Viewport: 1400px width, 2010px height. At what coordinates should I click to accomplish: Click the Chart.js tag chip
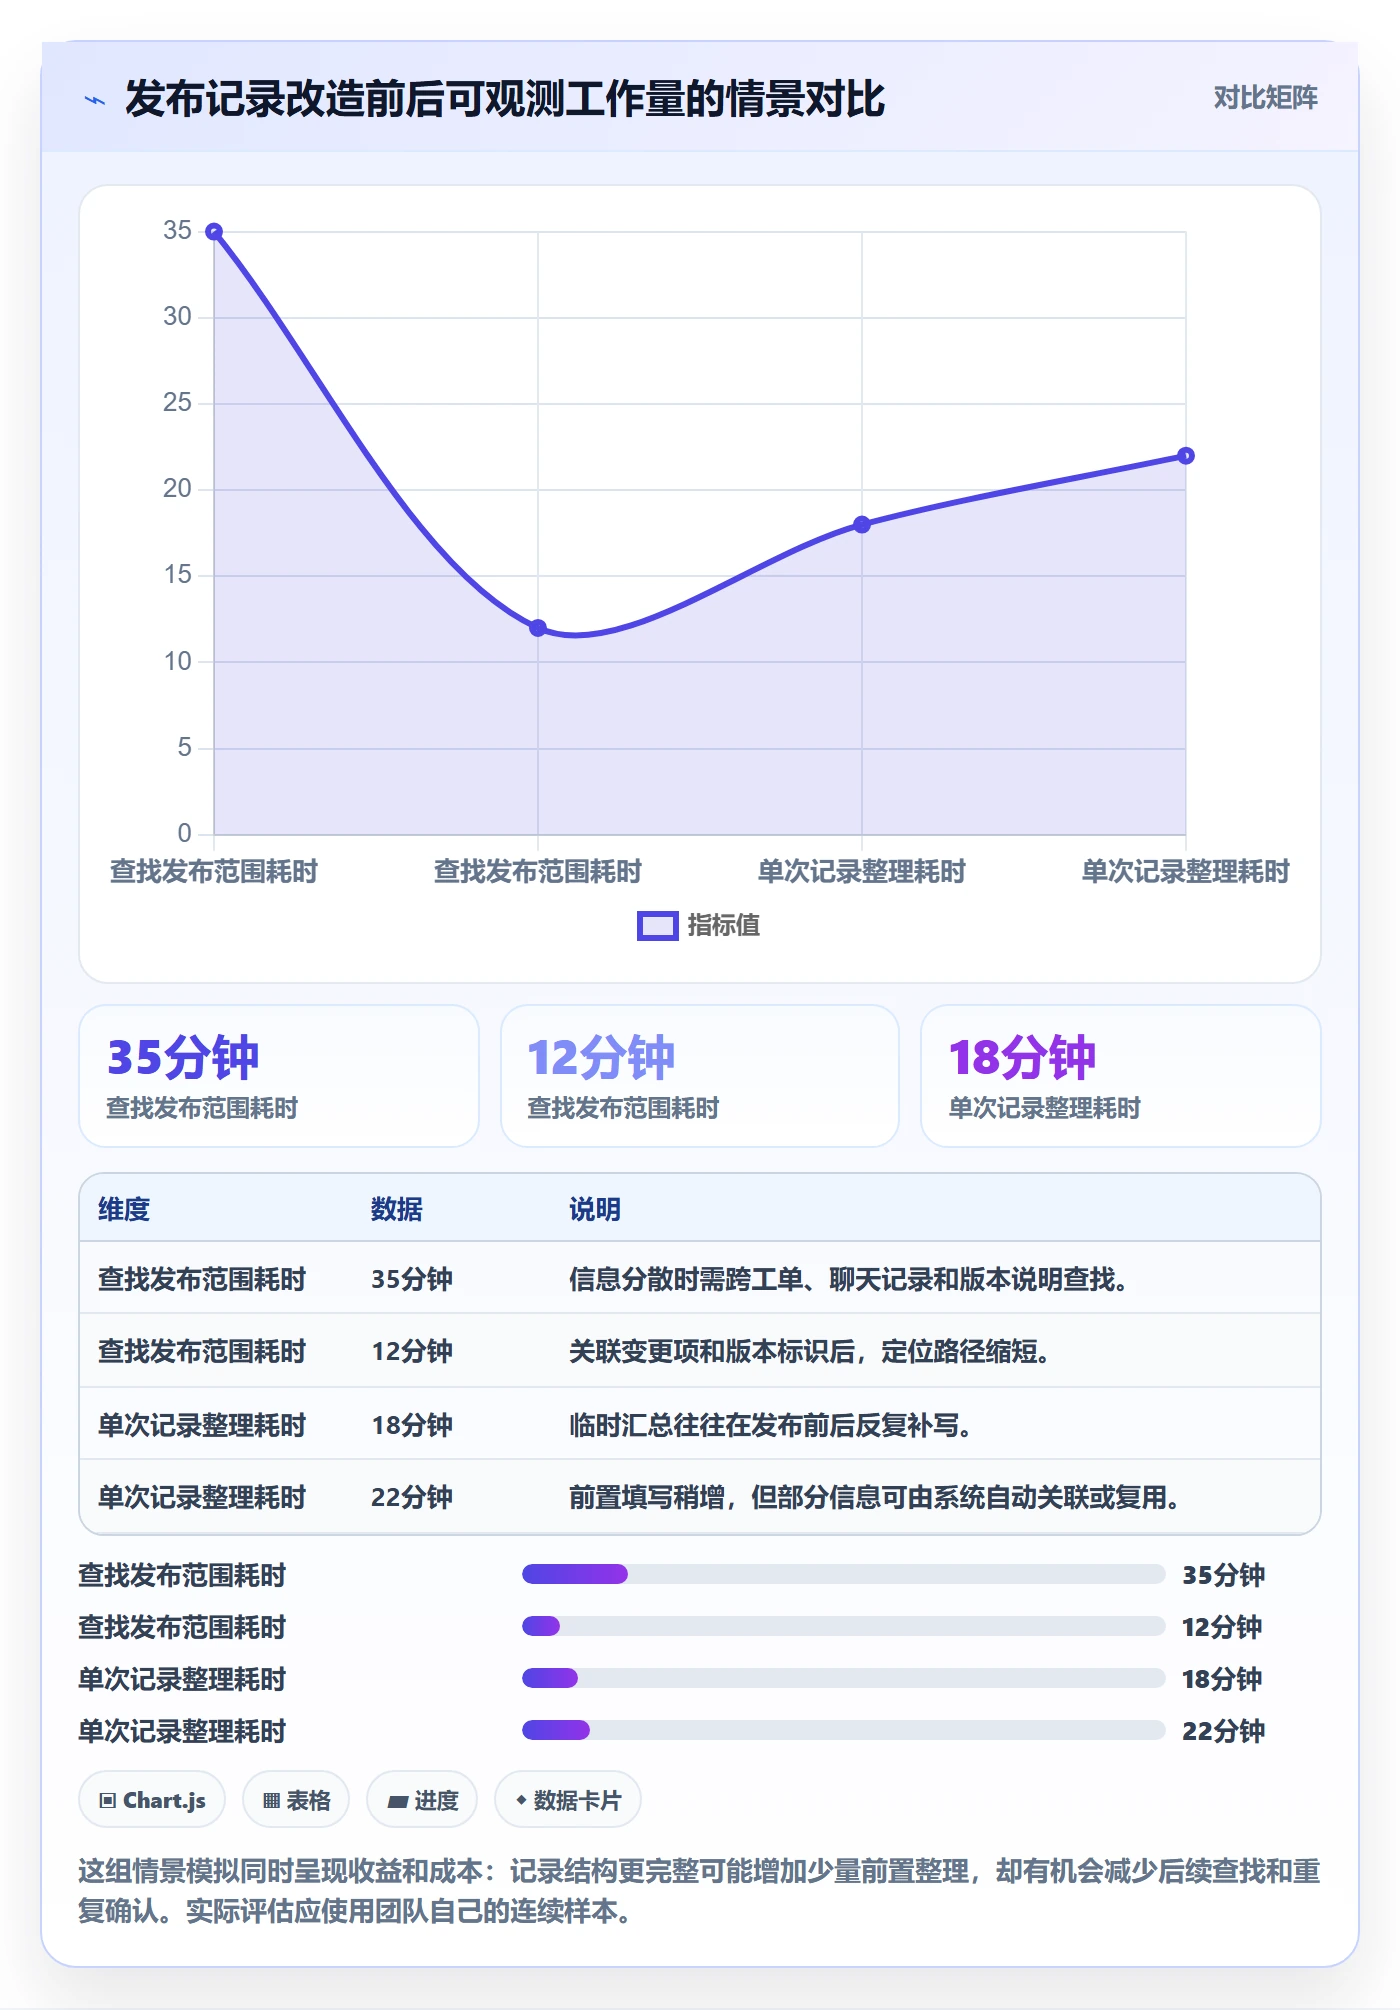pyautogui.click(x=152, y=1800)
